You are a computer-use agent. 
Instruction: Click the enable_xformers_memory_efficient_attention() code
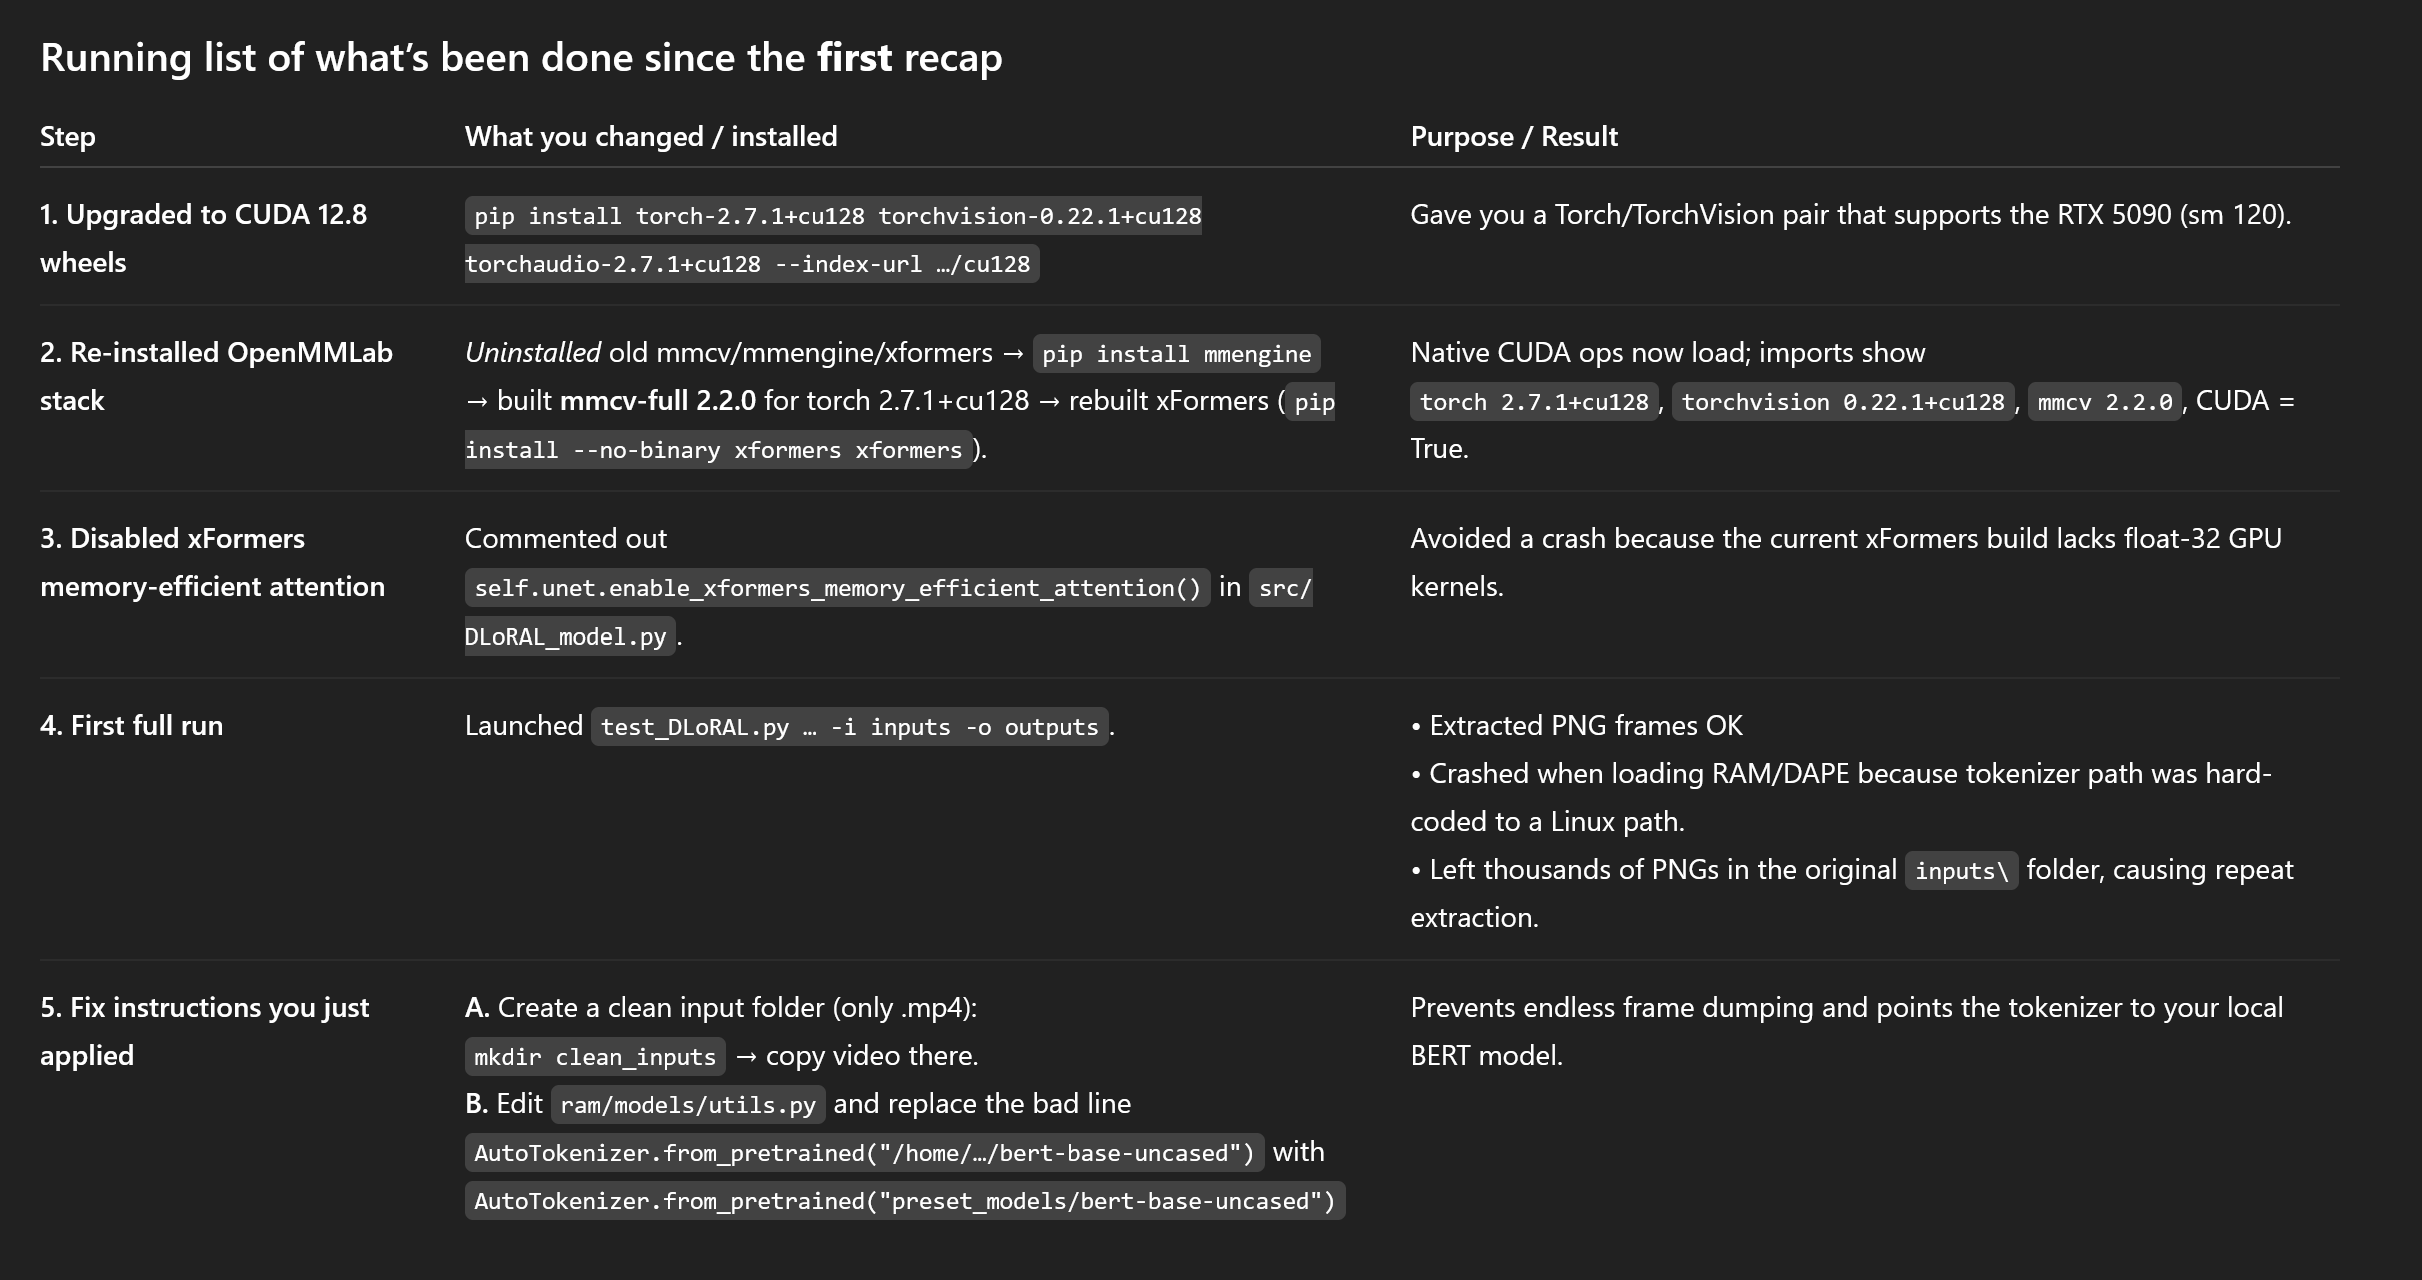click(x=838, y=588)
